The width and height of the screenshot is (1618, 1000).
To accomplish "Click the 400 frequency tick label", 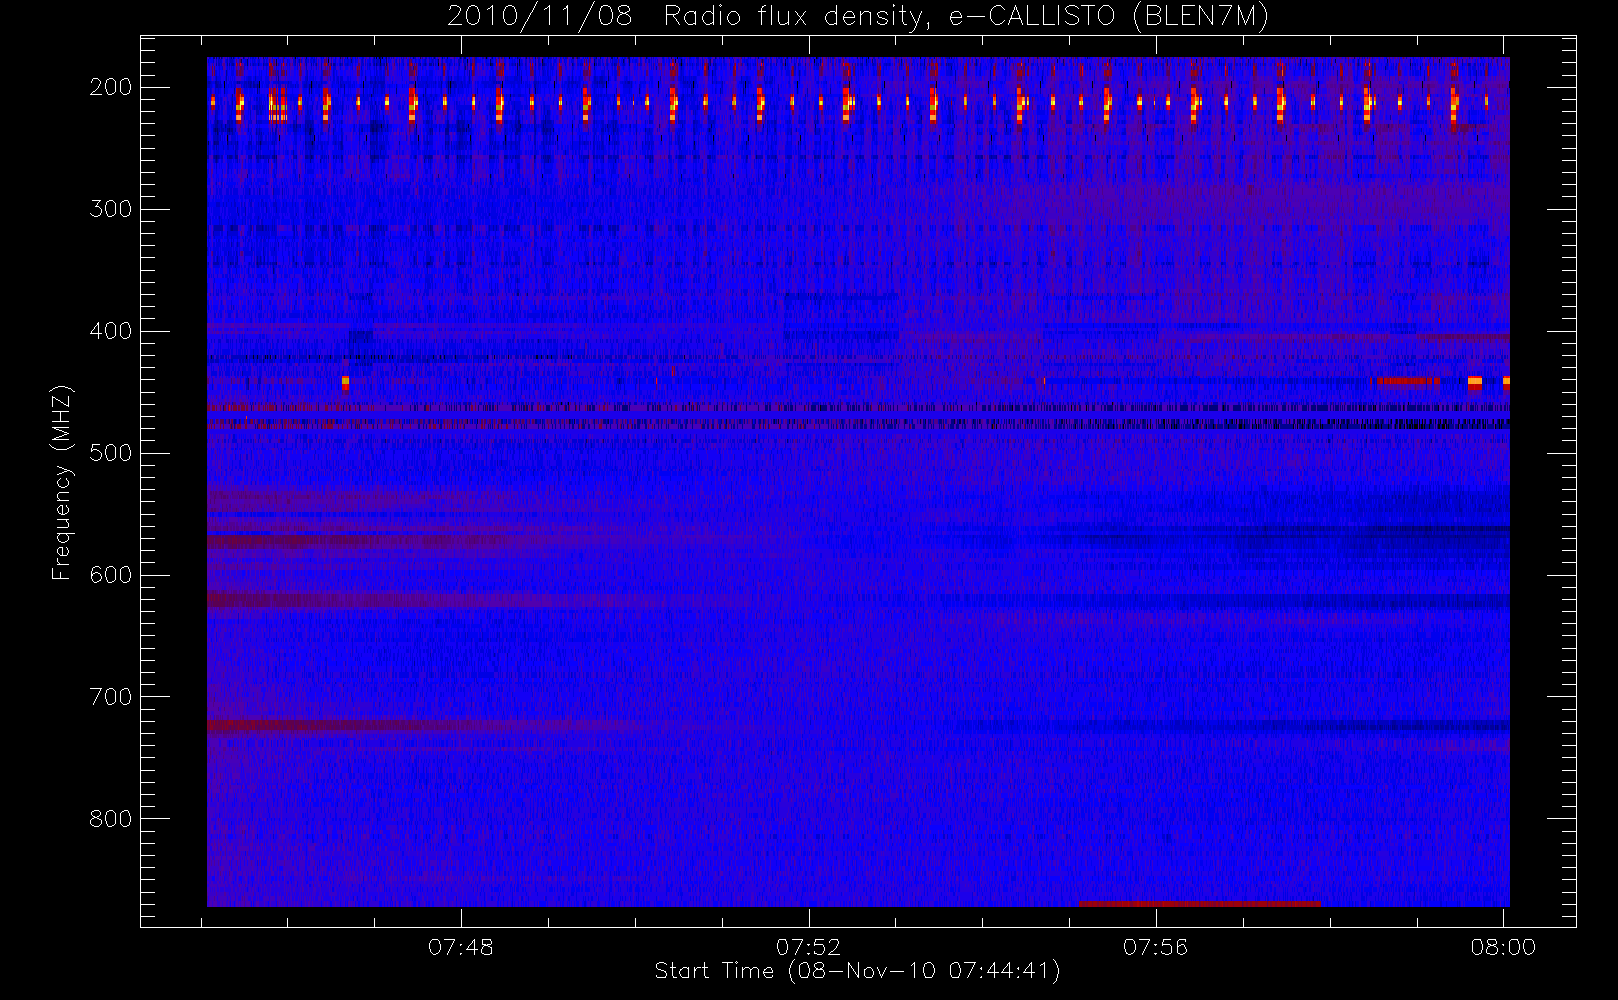I will coord(111,331).
